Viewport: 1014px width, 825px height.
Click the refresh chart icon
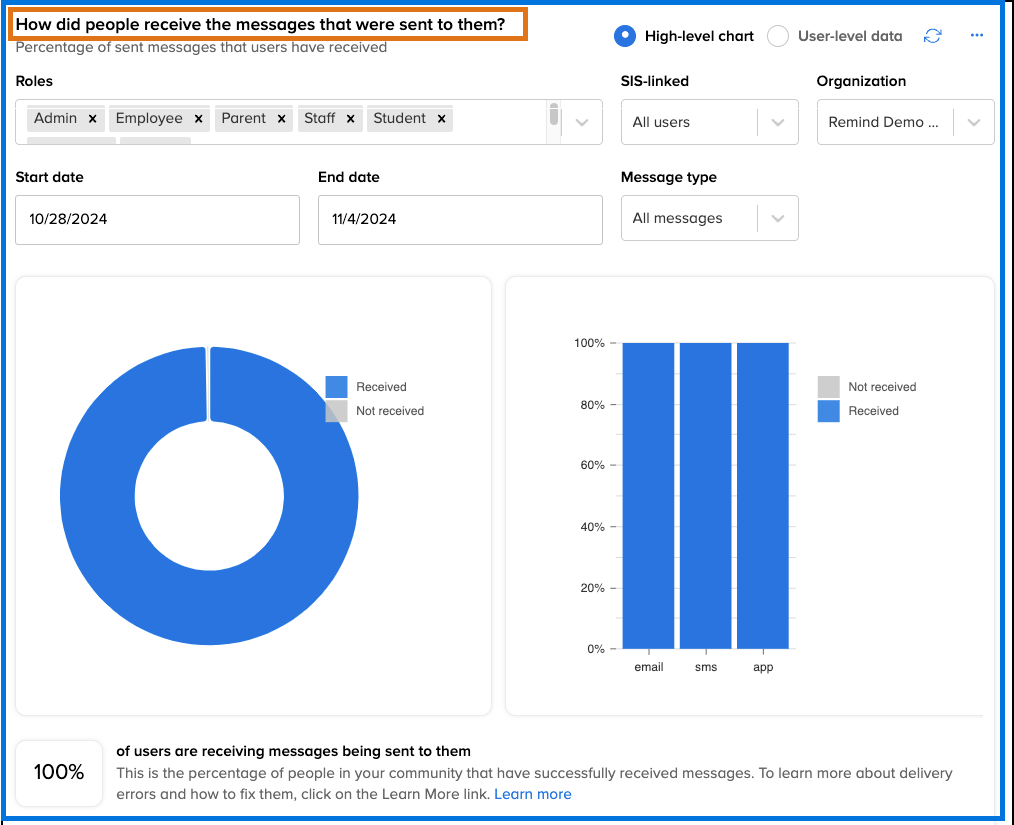point(932,36)
